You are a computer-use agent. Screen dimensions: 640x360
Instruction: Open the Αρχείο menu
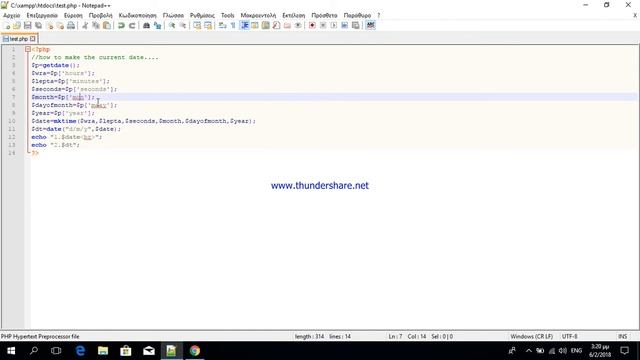(x=11, y=15)
